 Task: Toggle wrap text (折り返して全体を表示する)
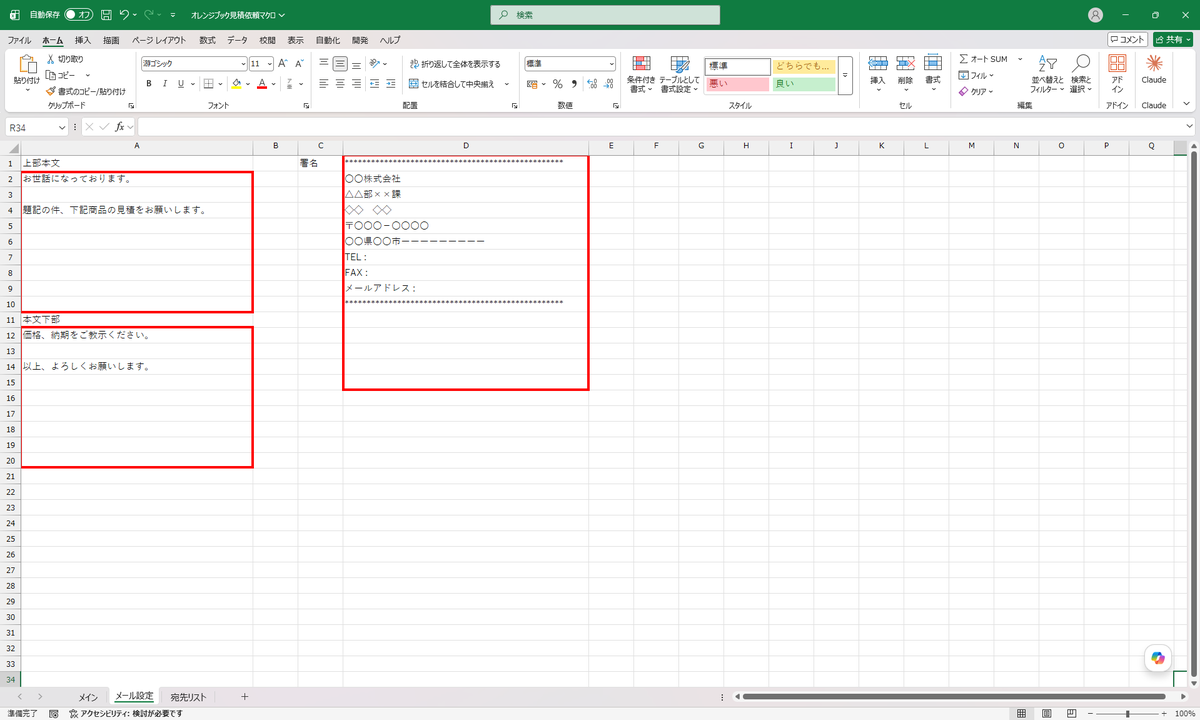click(454, 63)
